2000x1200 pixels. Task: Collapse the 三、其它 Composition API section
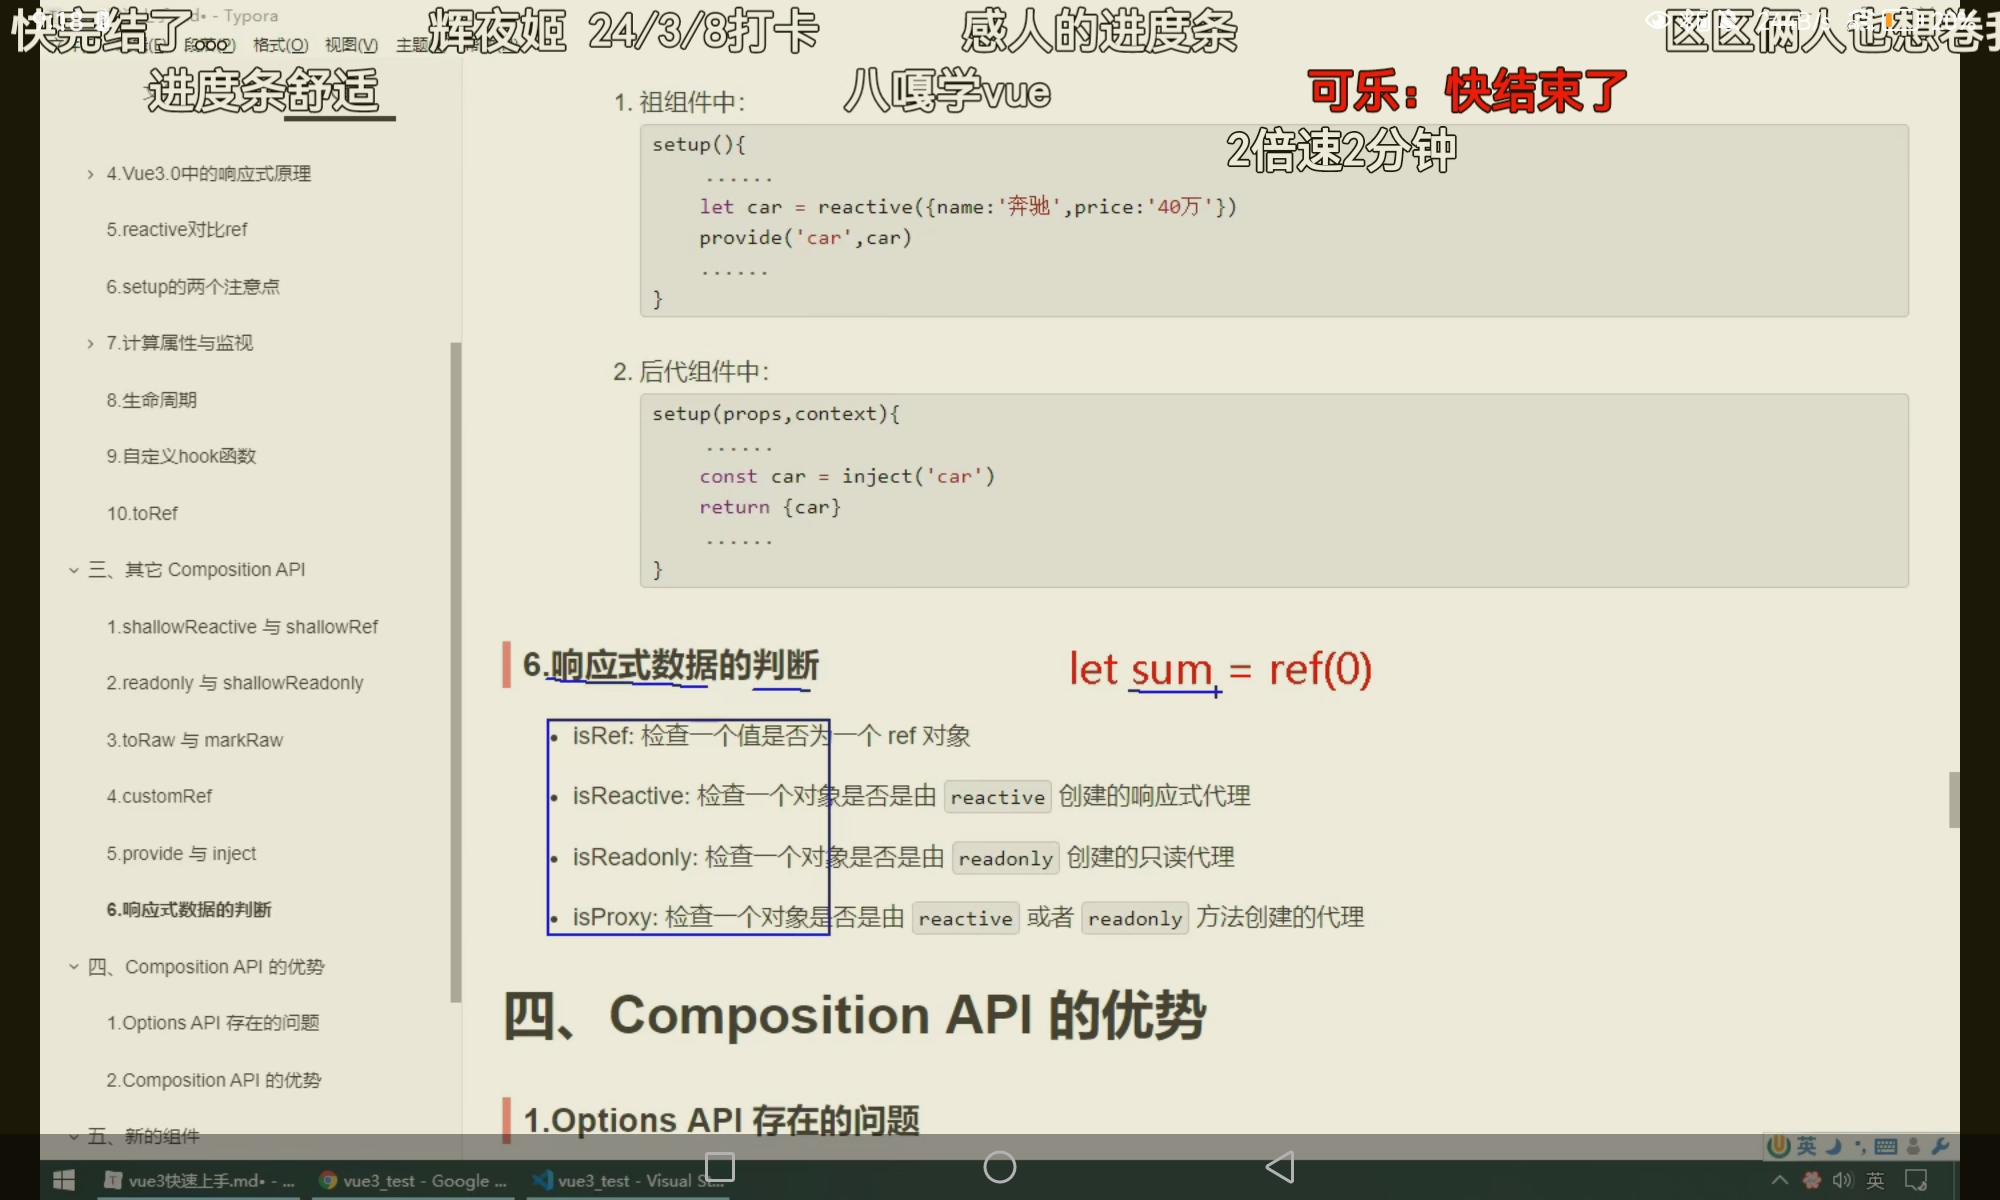pos(73,570)
